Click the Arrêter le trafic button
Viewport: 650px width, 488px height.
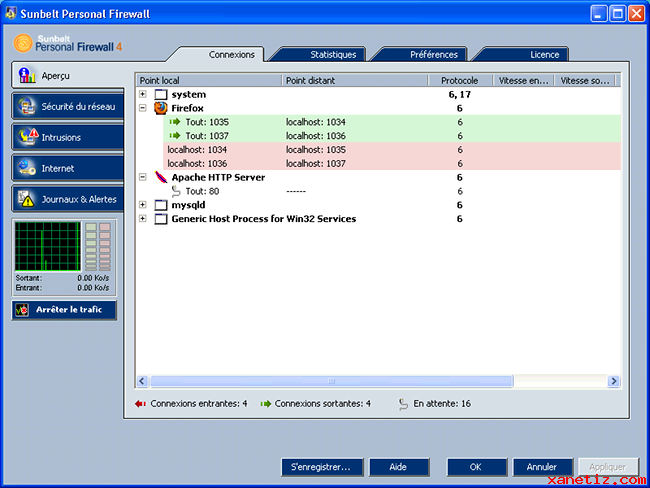tap(64, 310)
